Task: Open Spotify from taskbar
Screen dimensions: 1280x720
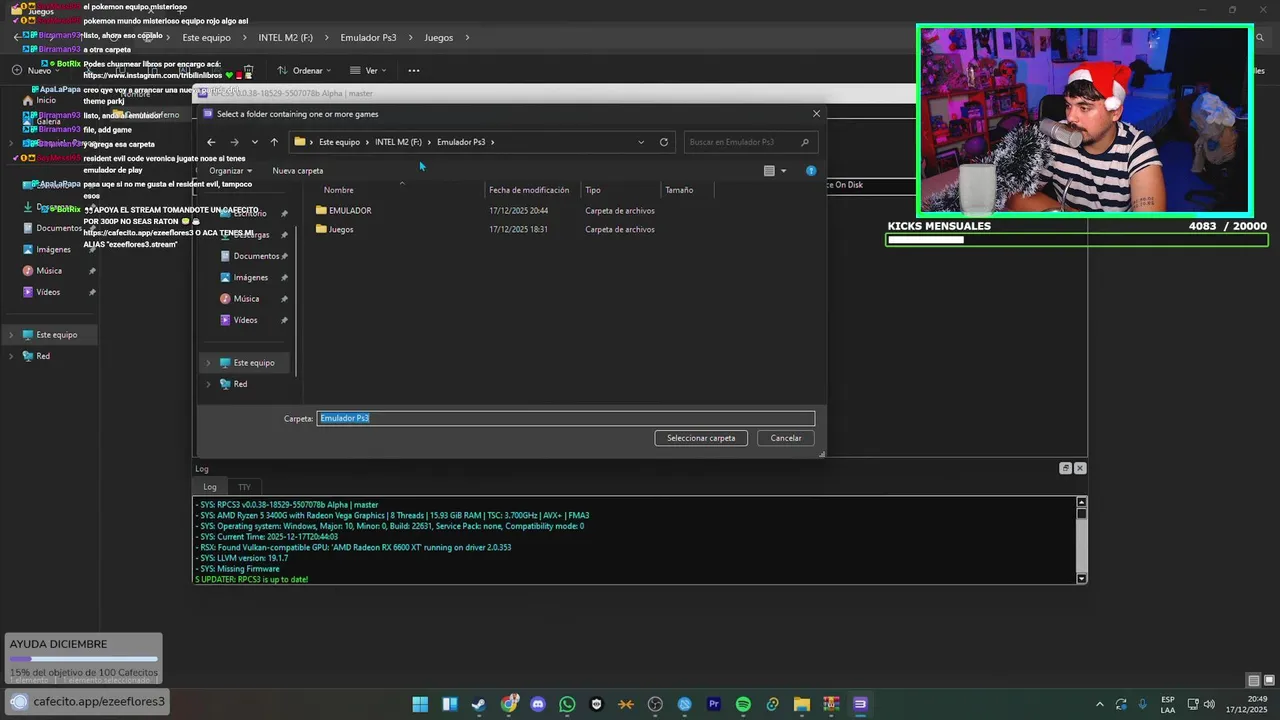Action: pos(743,704)
